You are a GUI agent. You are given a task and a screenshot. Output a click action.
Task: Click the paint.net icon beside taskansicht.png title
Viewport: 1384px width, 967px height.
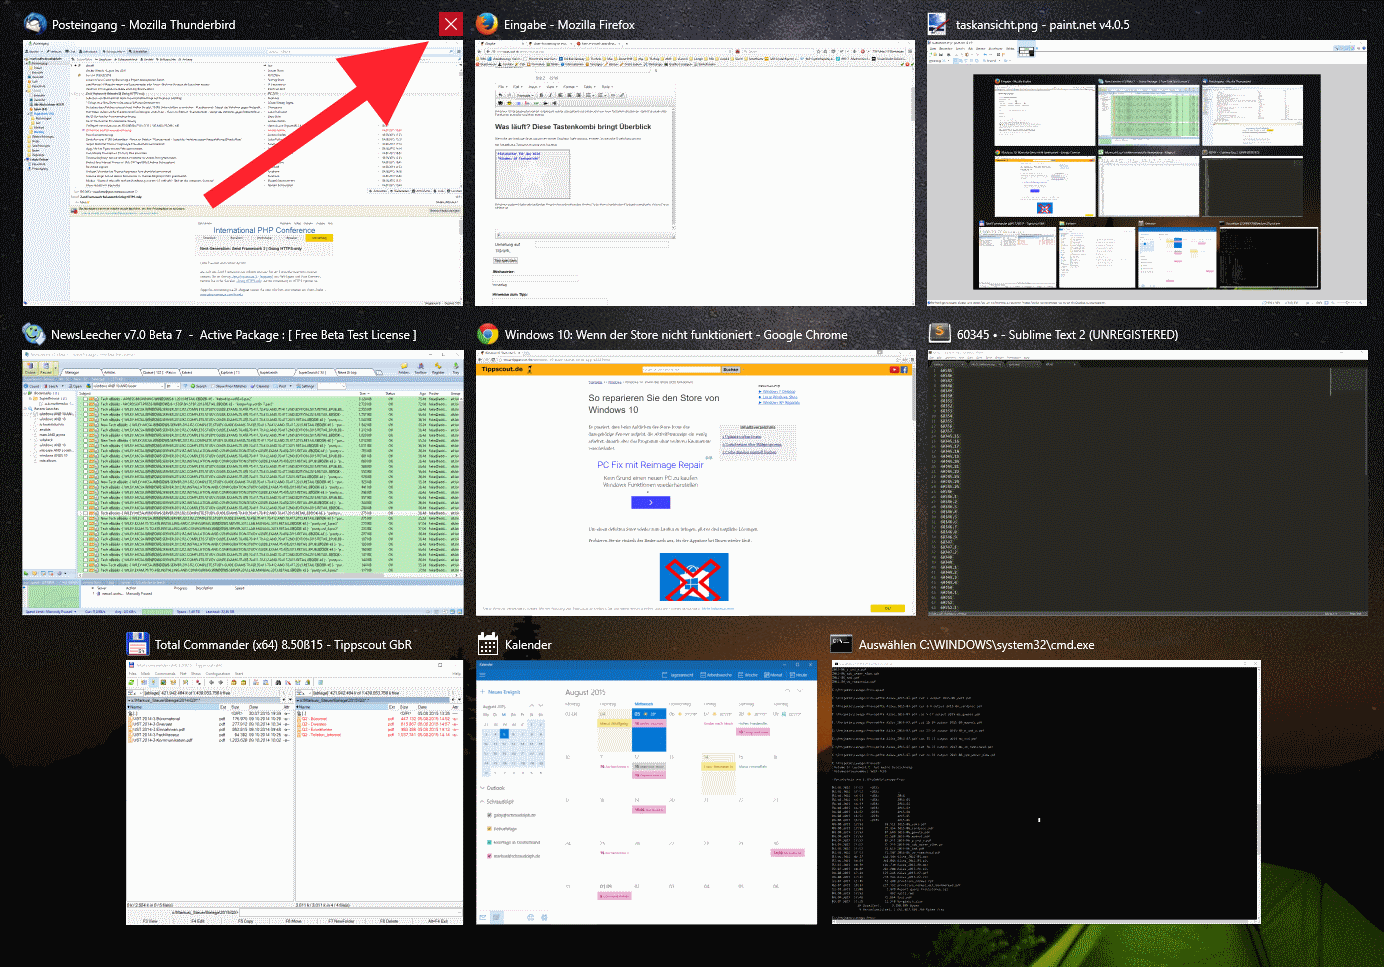coord(938,24)
